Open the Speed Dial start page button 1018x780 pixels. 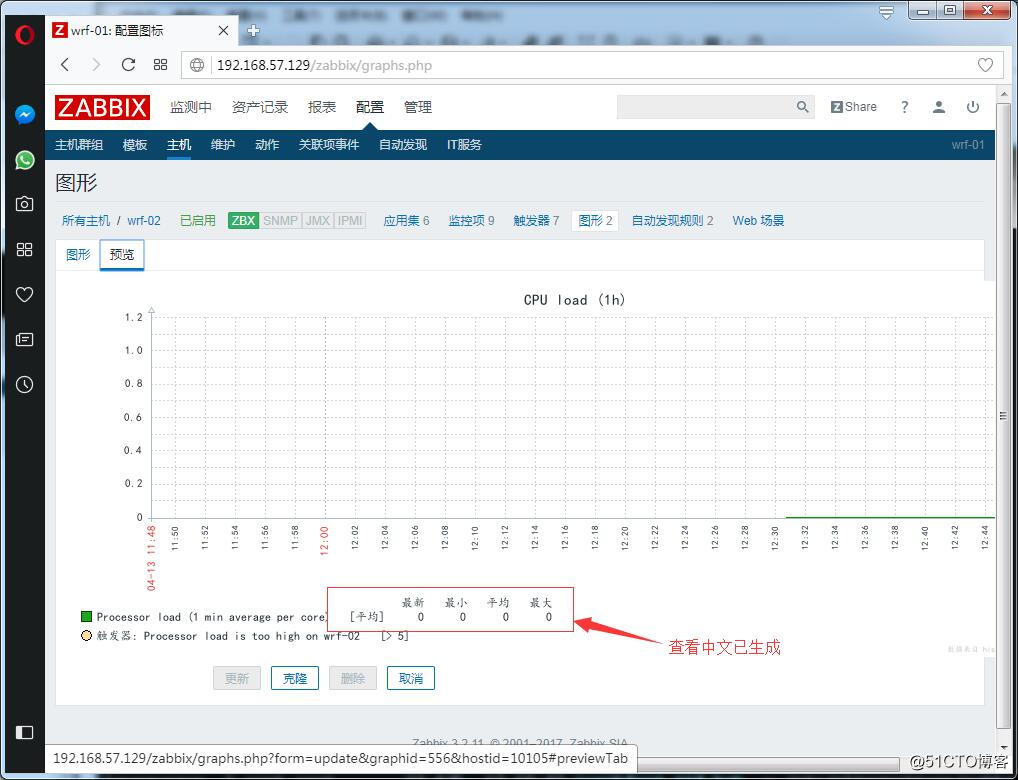160,64
